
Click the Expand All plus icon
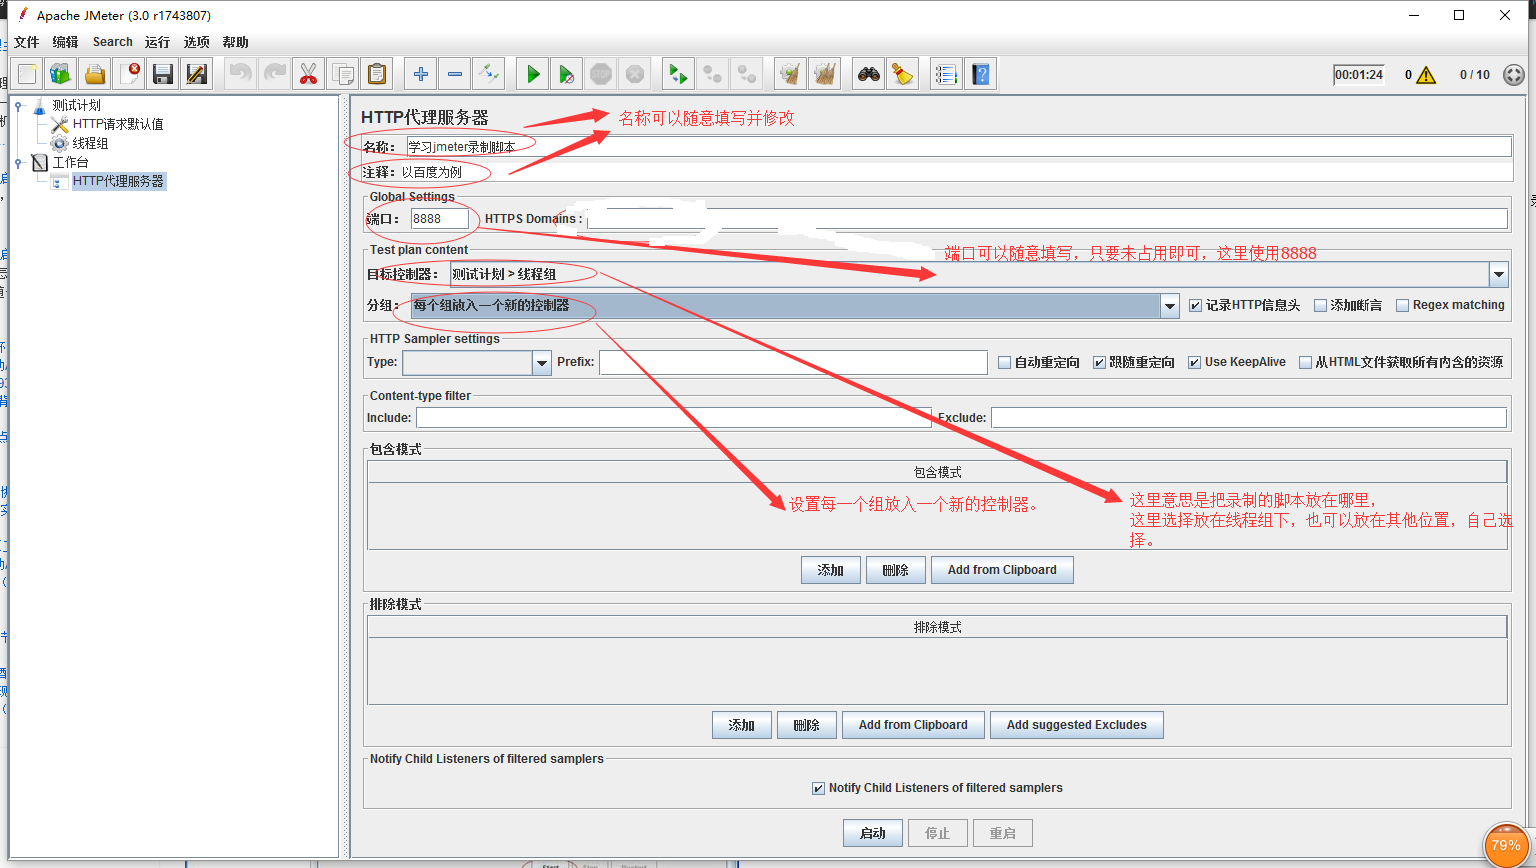(x=421, y=74)
